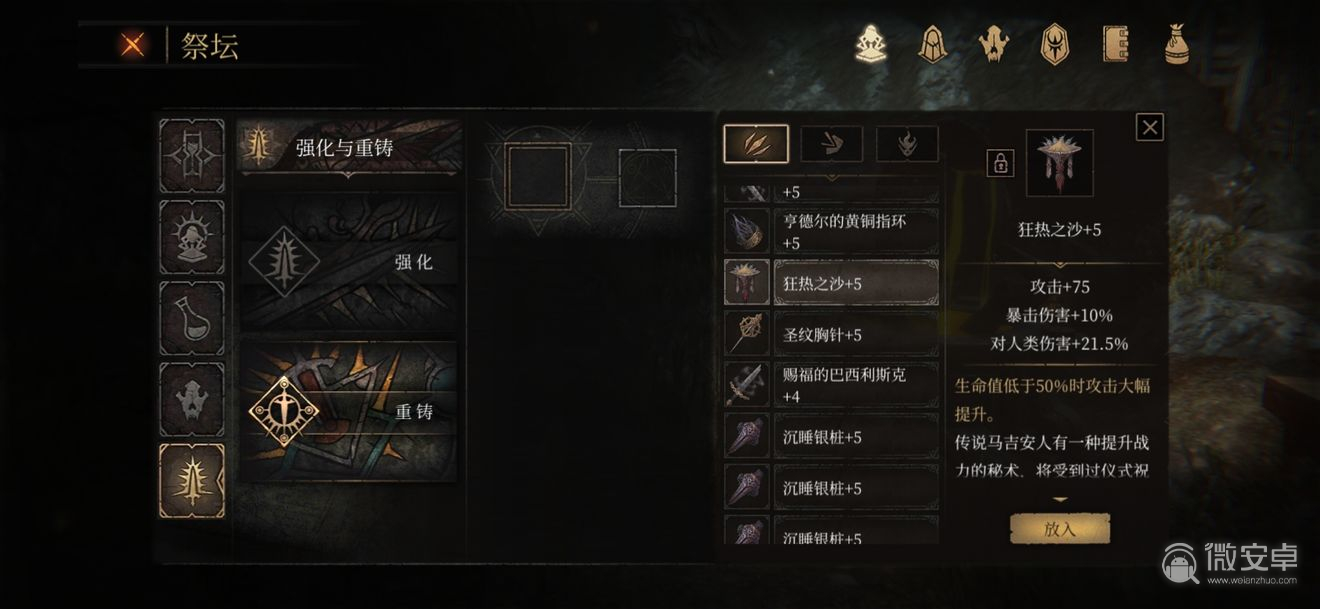Toggle the lock on 狂热之沙+5
The height and width of the screenshot is (609, 1320).
click(x=1000, y=163)
